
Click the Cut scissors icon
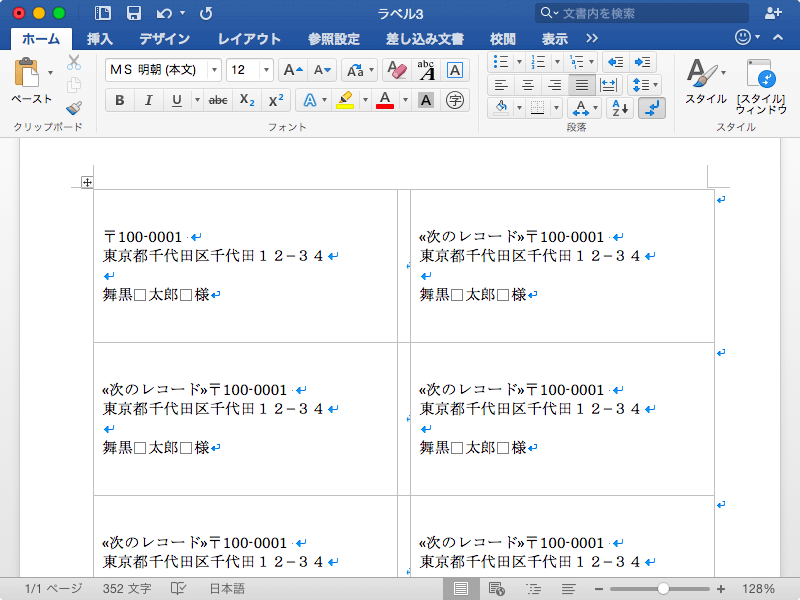pyautogui.click(x=74, y=62)
